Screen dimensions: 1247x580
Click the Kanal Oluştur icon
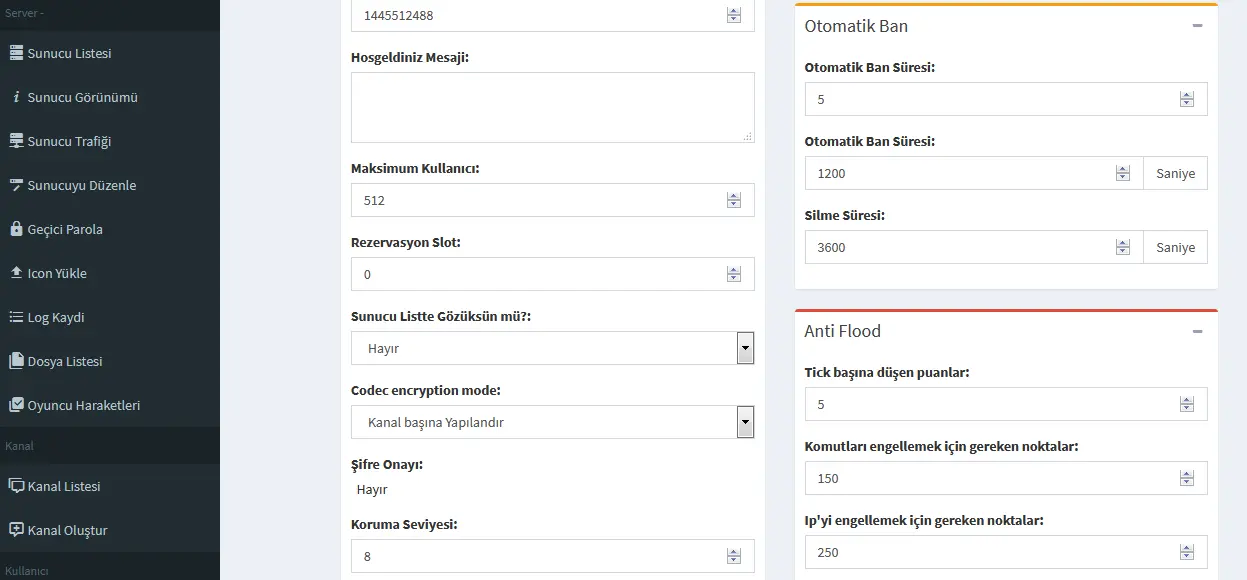[x=16, y=530]
